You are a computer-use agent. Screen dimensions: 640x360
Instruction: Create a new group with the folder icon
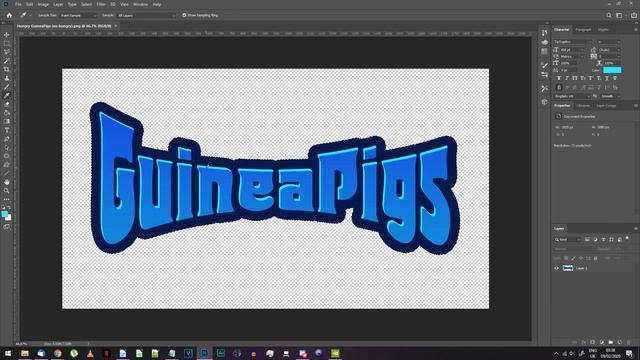[x=611, y=342]
